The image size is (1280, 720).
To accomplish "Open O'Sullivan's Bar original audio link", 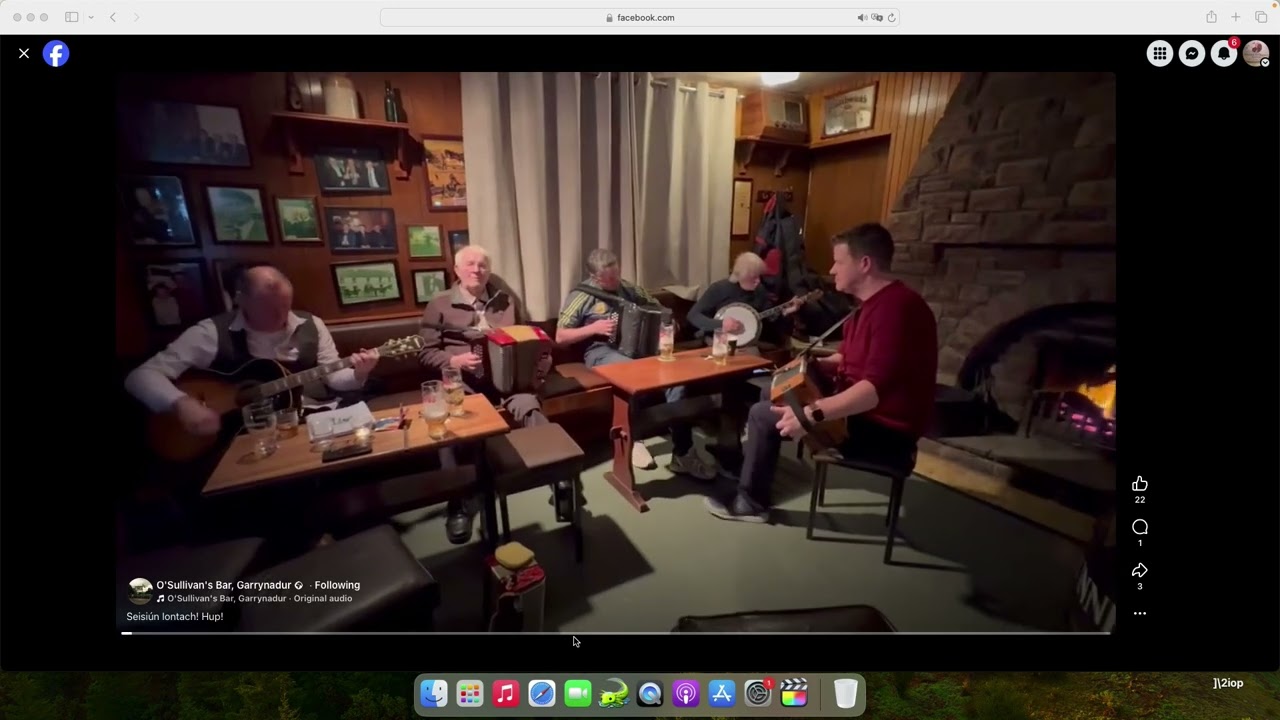I will [259, 598].
